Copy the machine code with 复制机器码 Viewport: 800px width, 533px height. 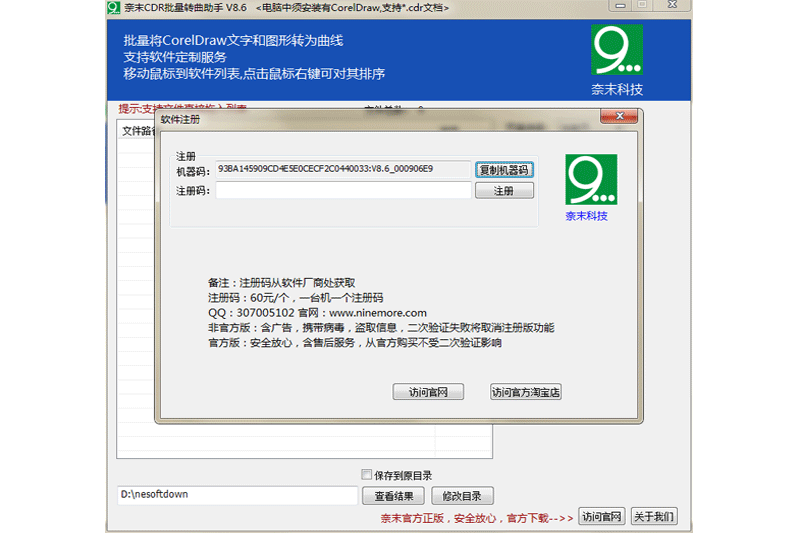pos(504,169)
